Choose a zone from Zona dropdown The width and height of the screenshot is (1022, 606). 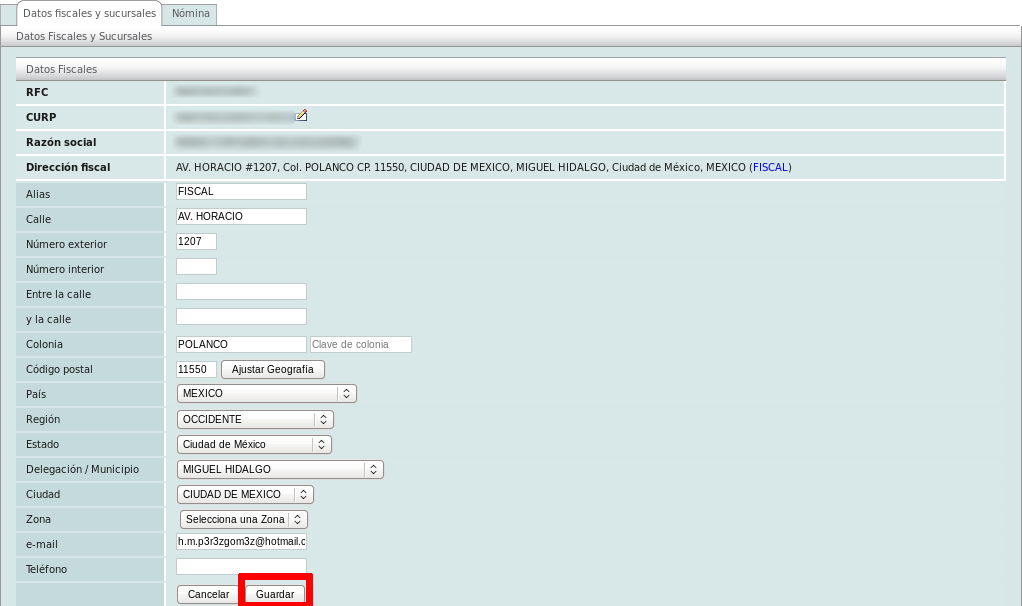pos(244,519)
